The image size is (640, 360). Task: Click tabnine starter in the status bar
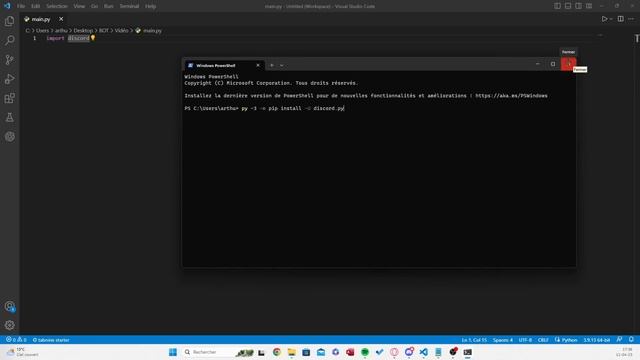click(x=51, y=340)
